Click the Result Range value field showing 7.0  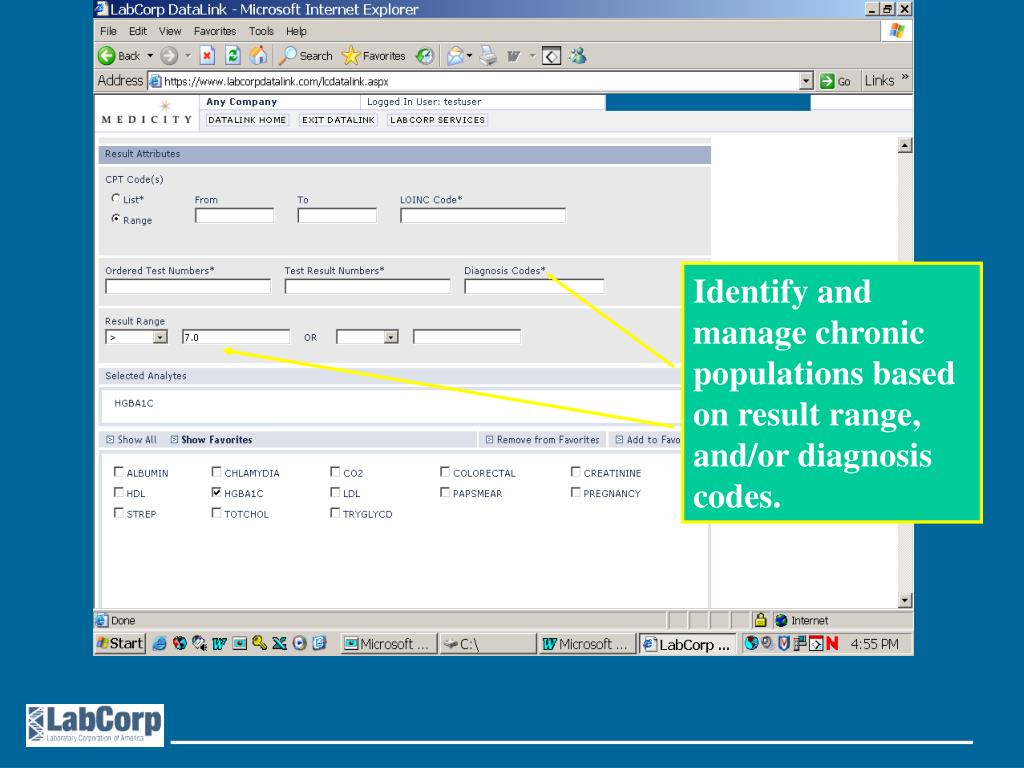236,337
